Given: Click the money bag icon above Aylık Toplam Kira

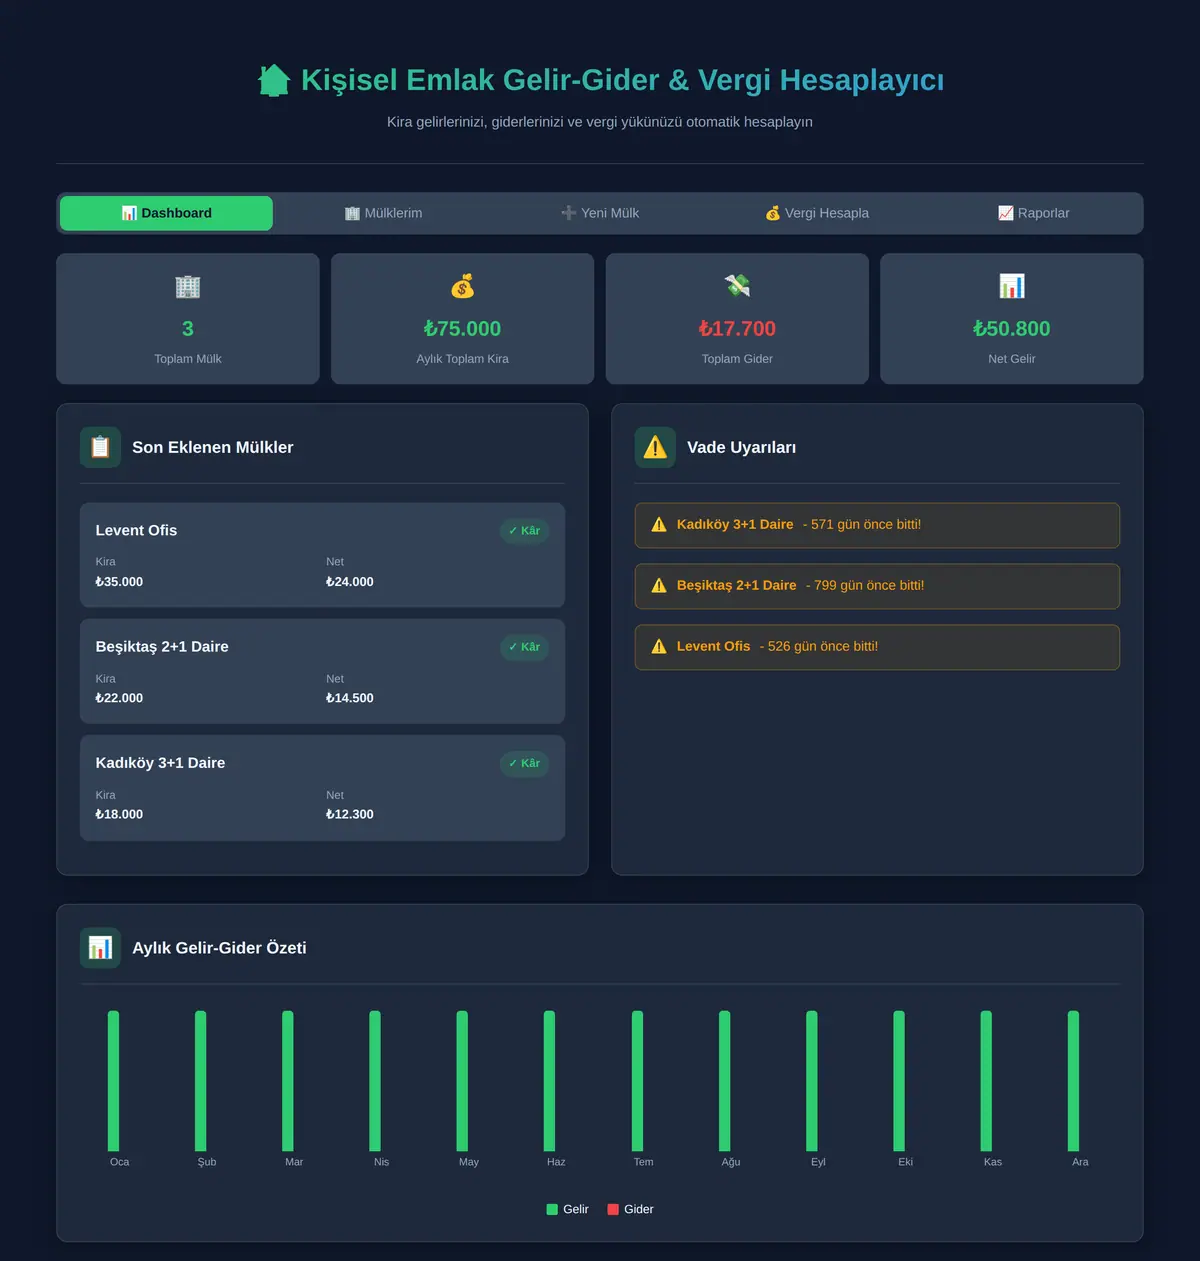Looking at the screenshot, I should (x=462, y=287).
